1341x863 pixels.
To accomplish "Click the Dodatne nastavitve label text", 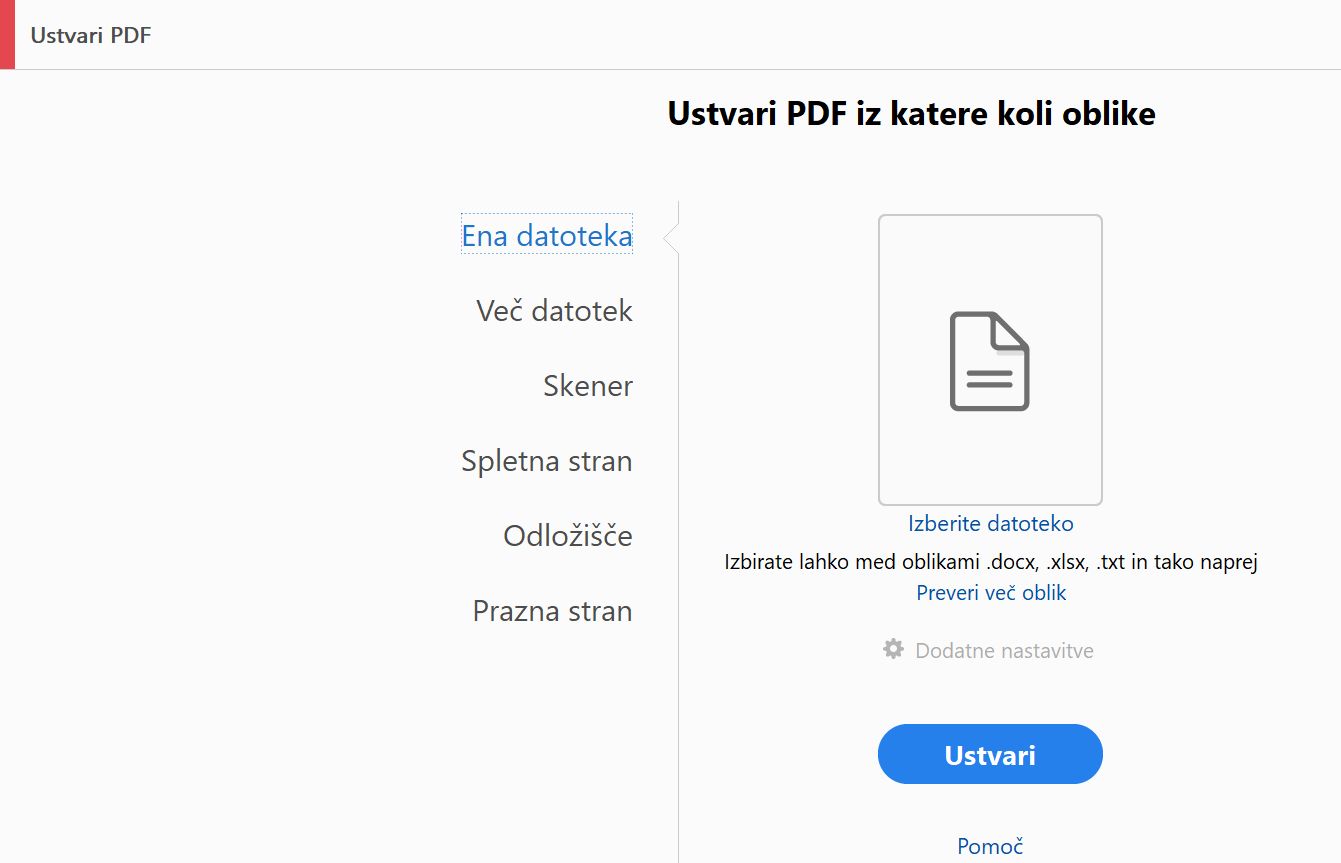I will (1004, 650).
